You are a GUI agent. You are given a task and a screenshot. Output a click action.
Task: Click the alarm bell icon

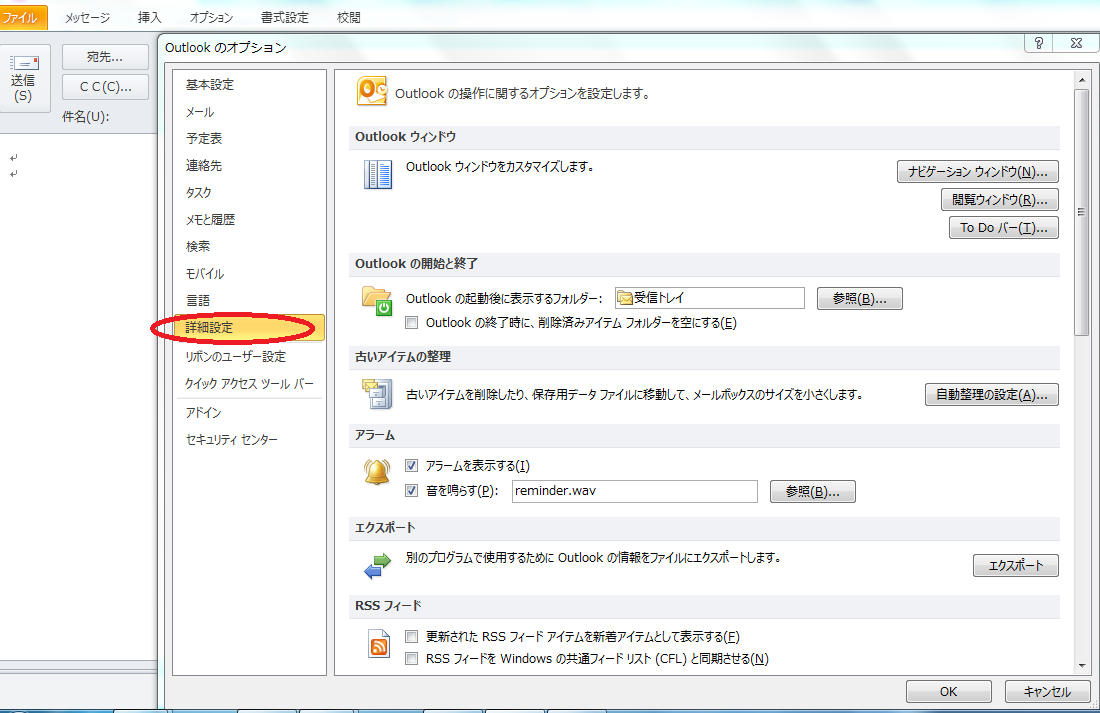[x=377, y=472]
